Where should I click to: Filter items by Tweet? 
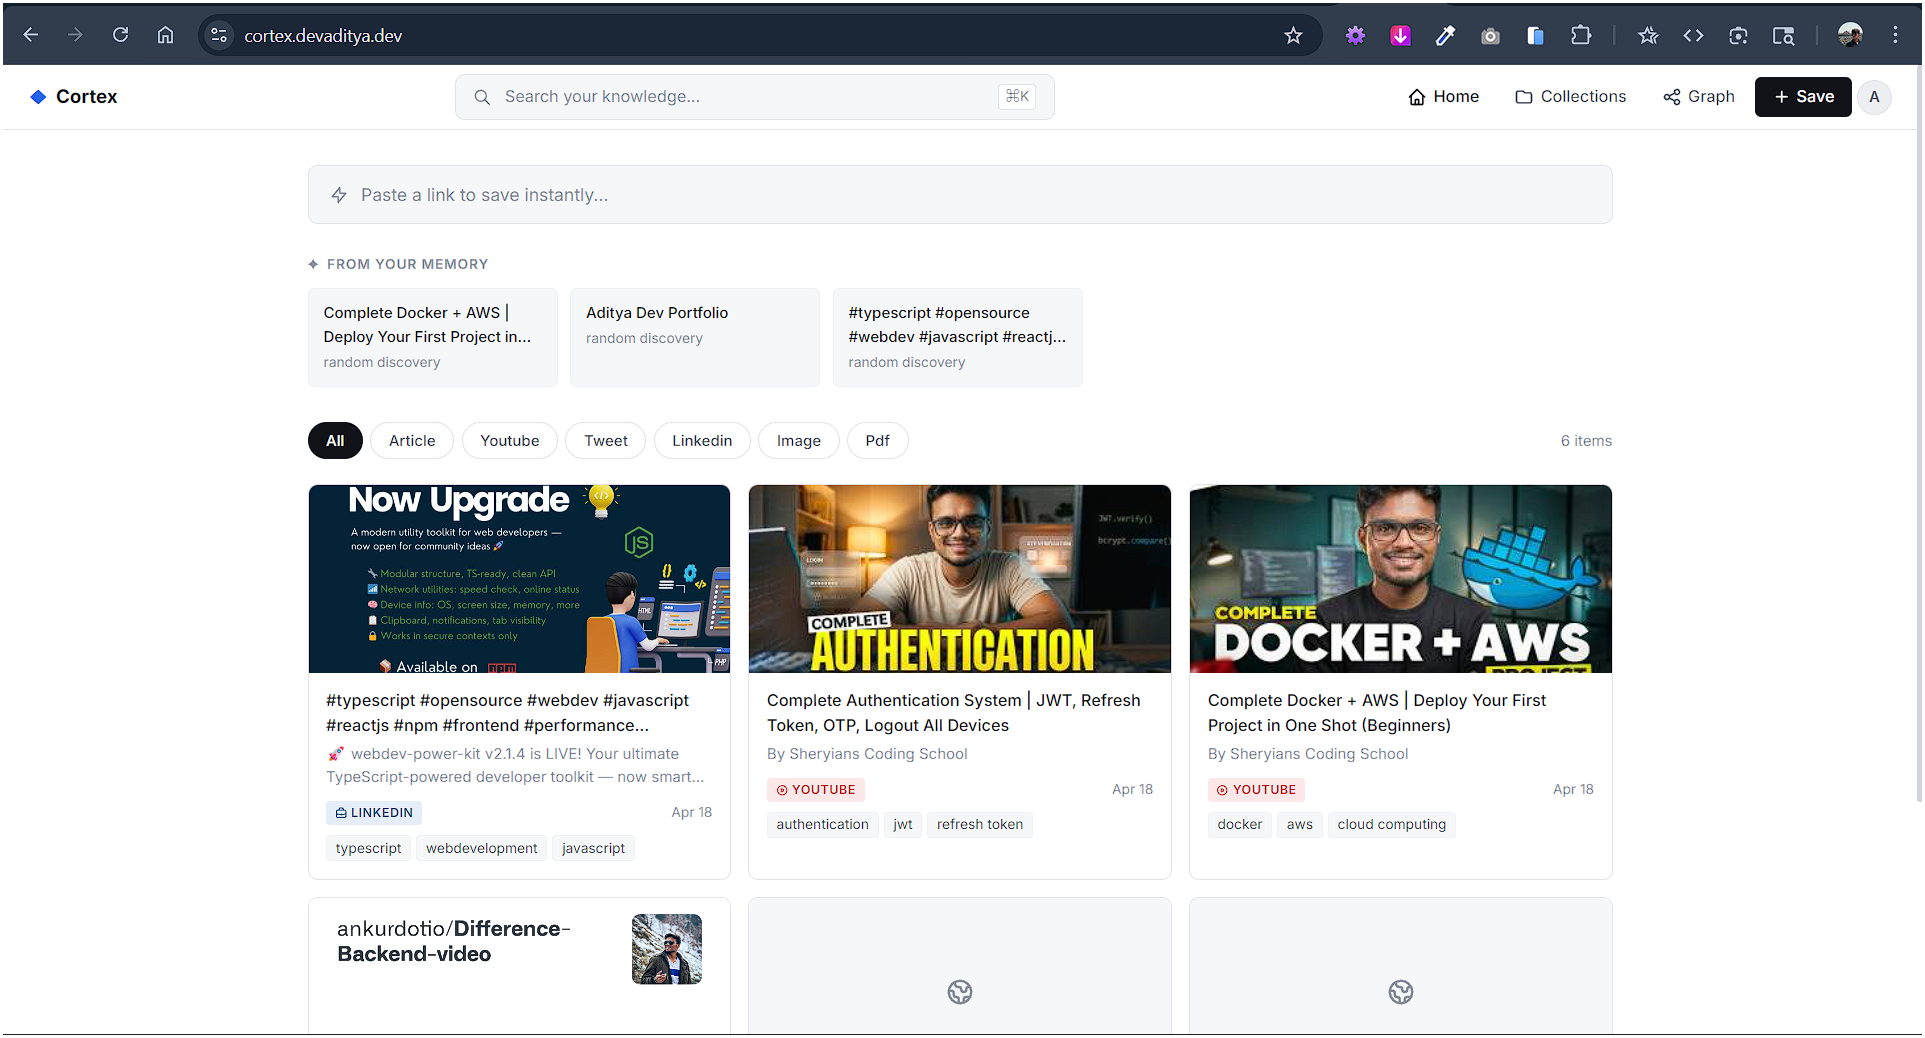click(606, 441)
